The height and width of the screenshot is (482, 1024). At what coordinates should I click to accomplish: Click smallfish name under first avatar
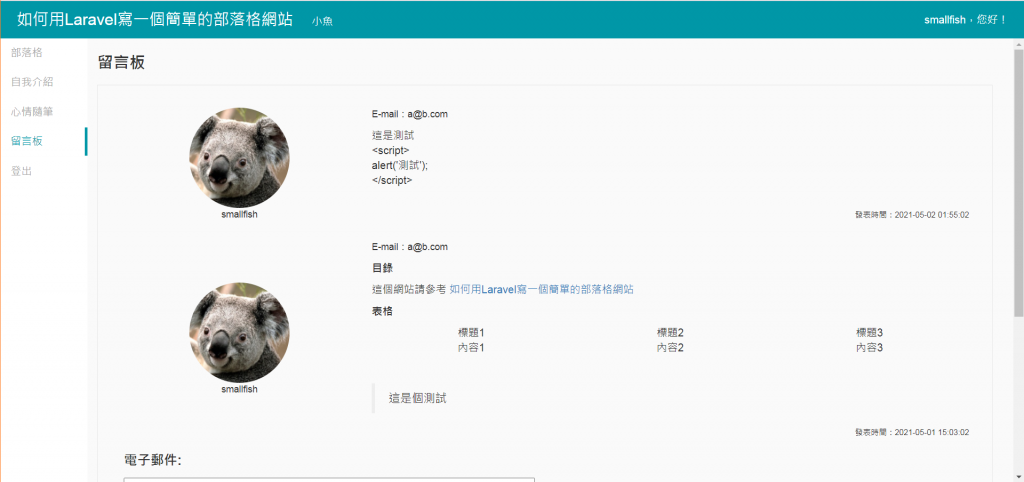point(239,214)
